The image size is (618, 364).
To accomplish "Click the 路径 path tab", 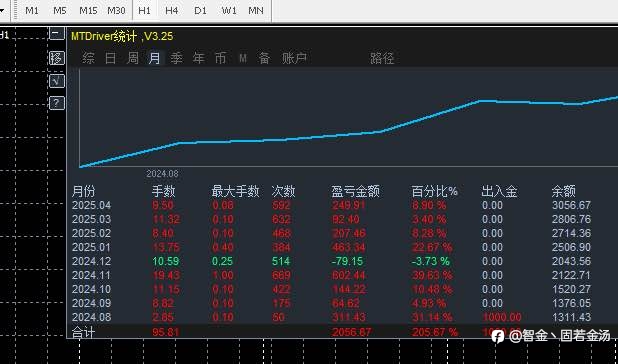I will 382,59.
